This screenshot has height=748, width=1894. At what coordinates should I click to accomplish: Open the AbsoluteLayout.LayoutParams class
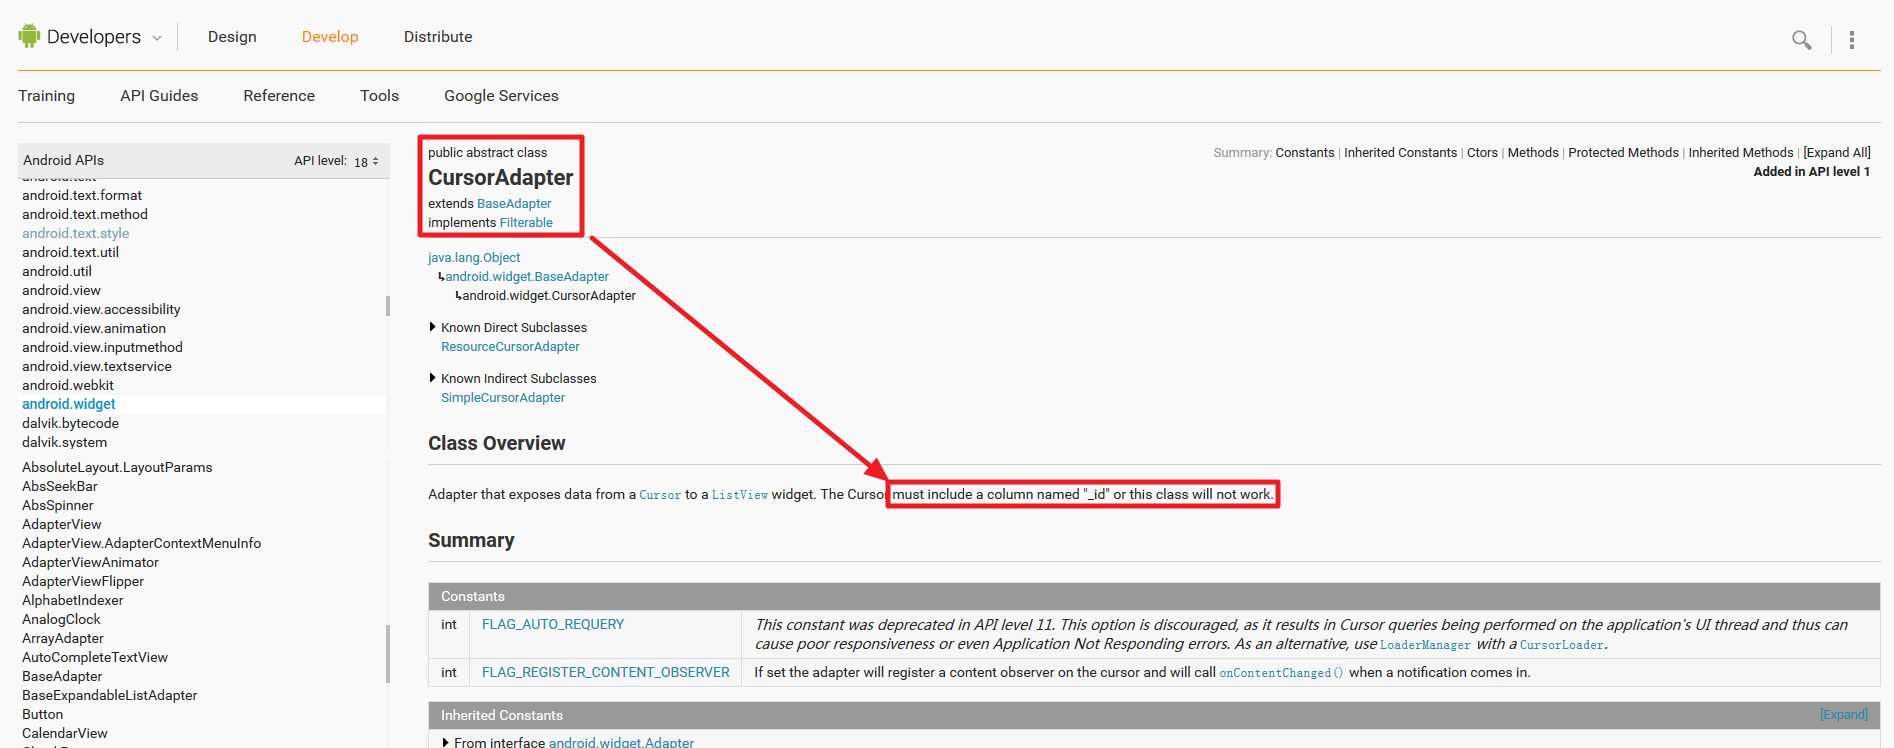117,467
